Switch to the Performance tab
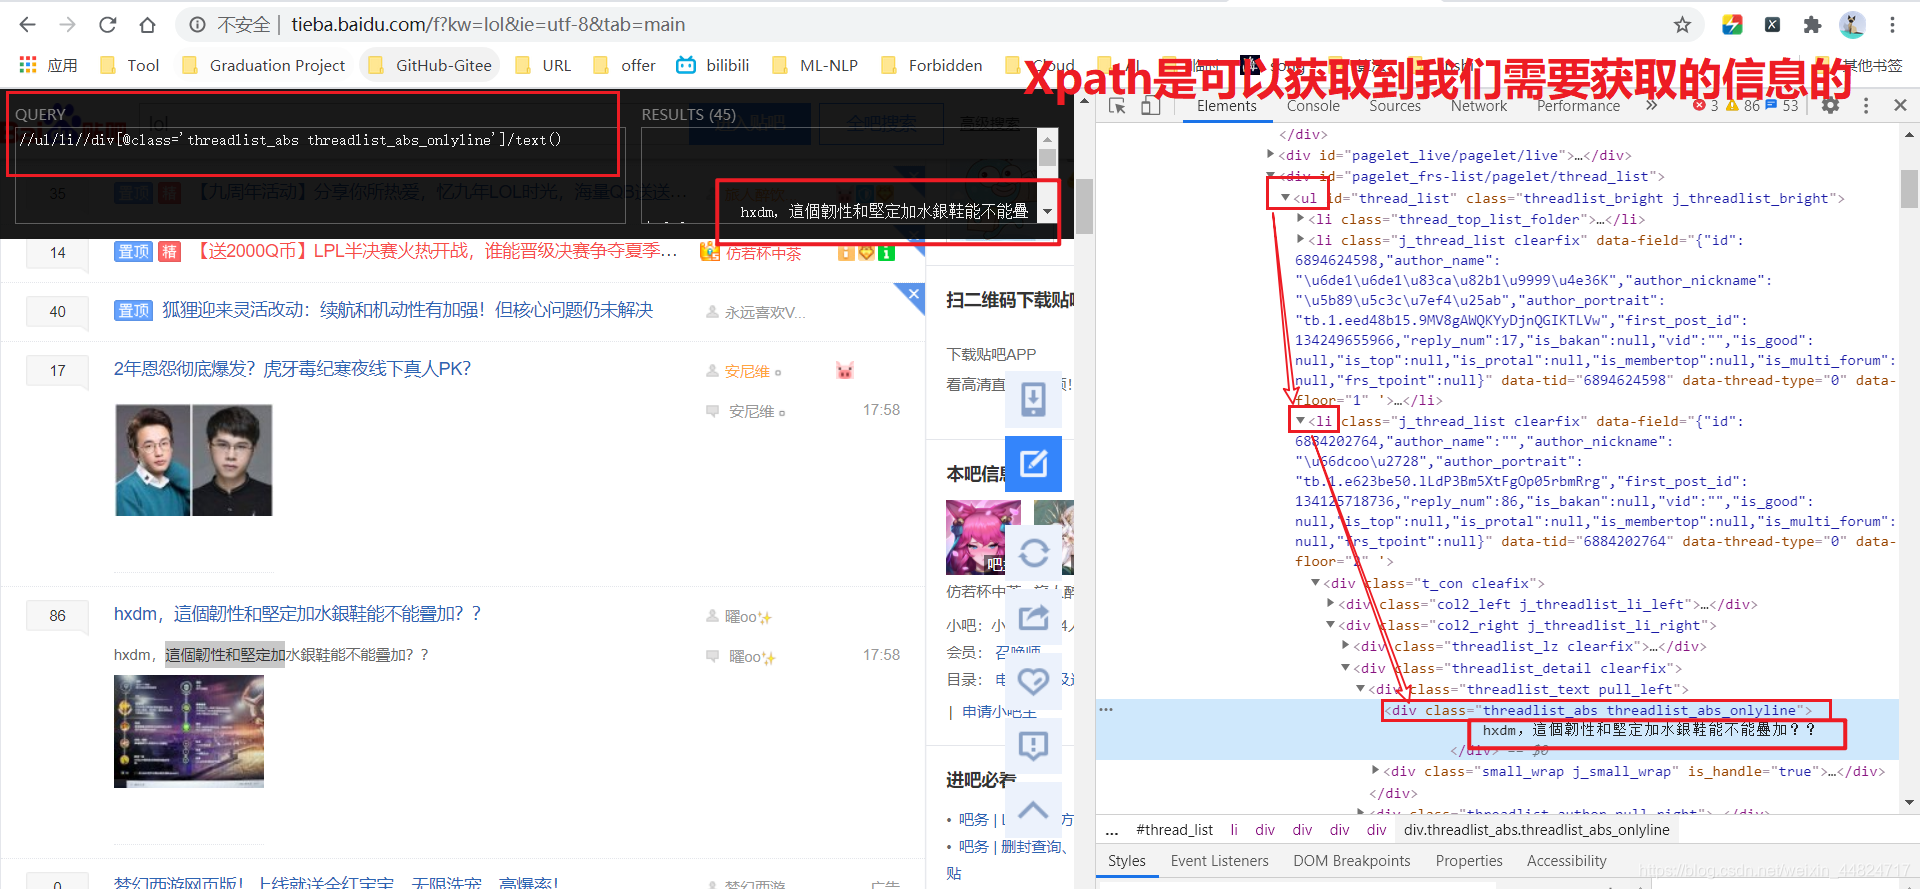 point(1578,106)
